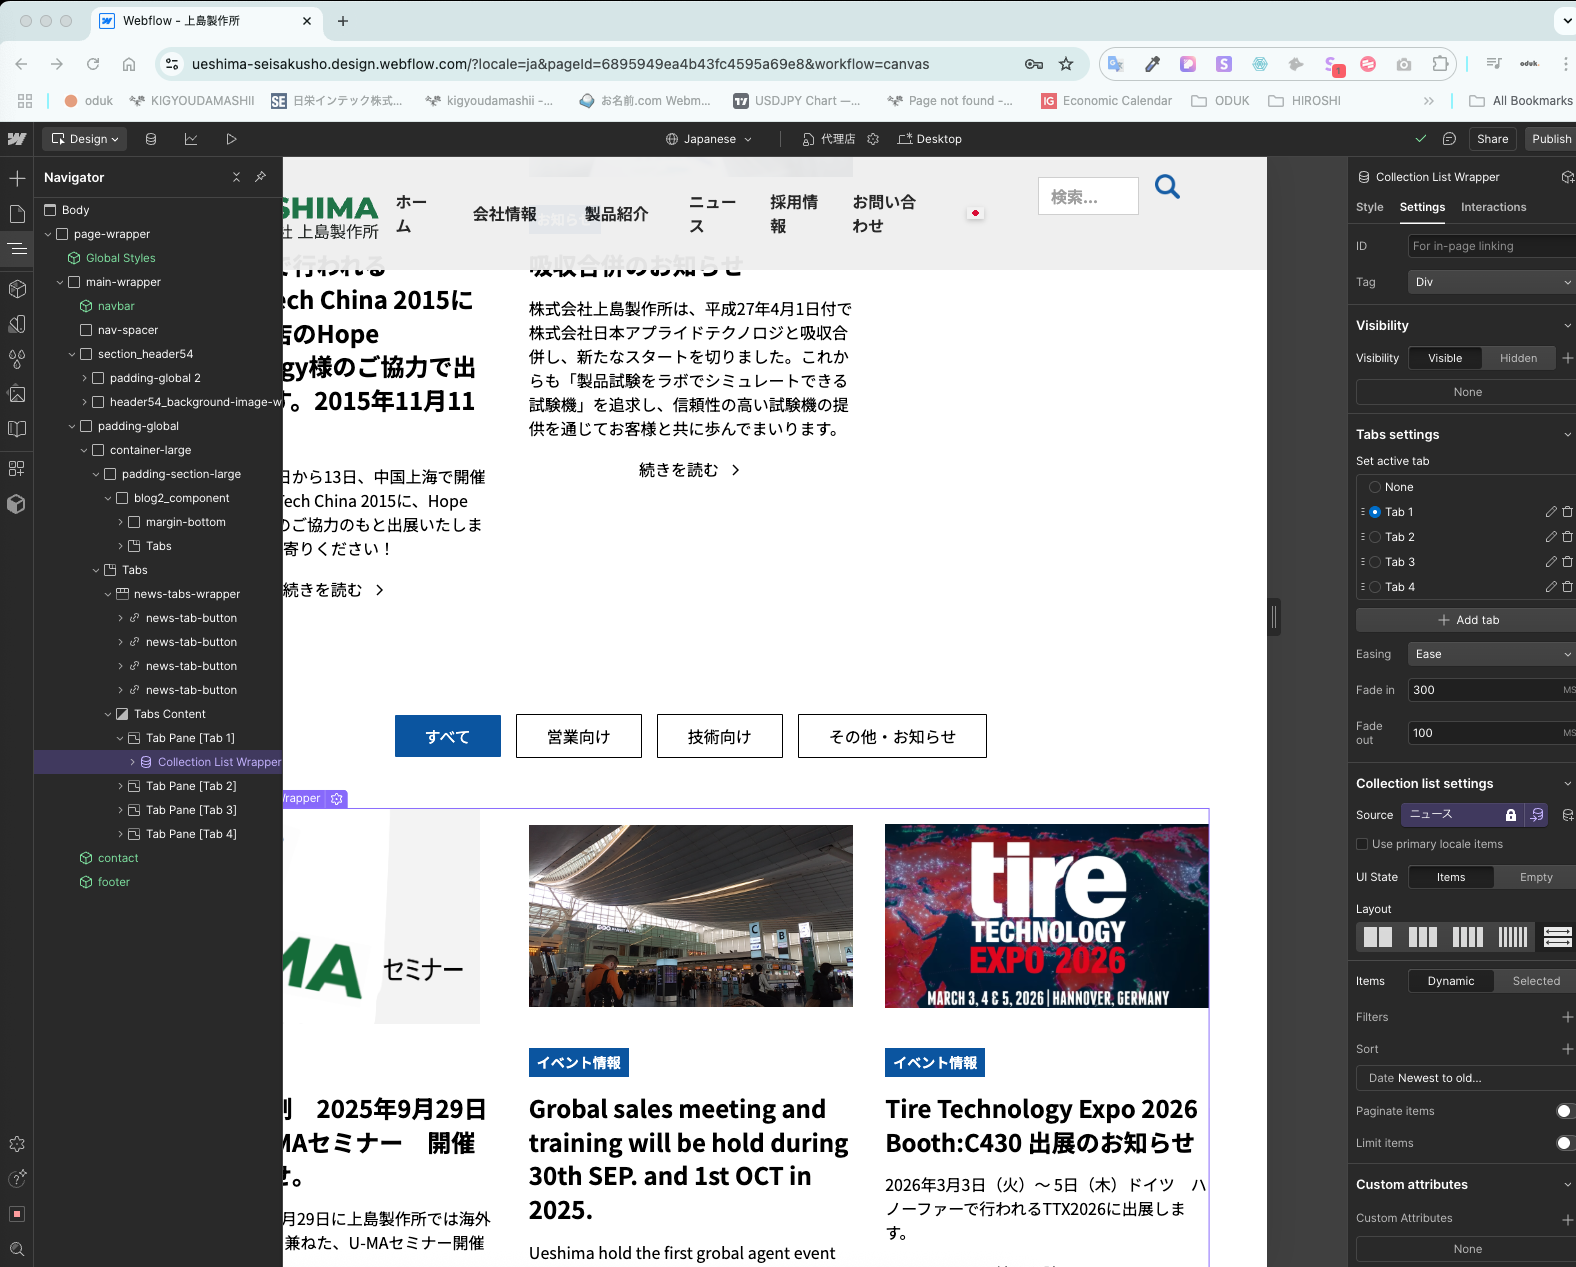Bookmark this page with the star icon

click(x=1066, y=64)
